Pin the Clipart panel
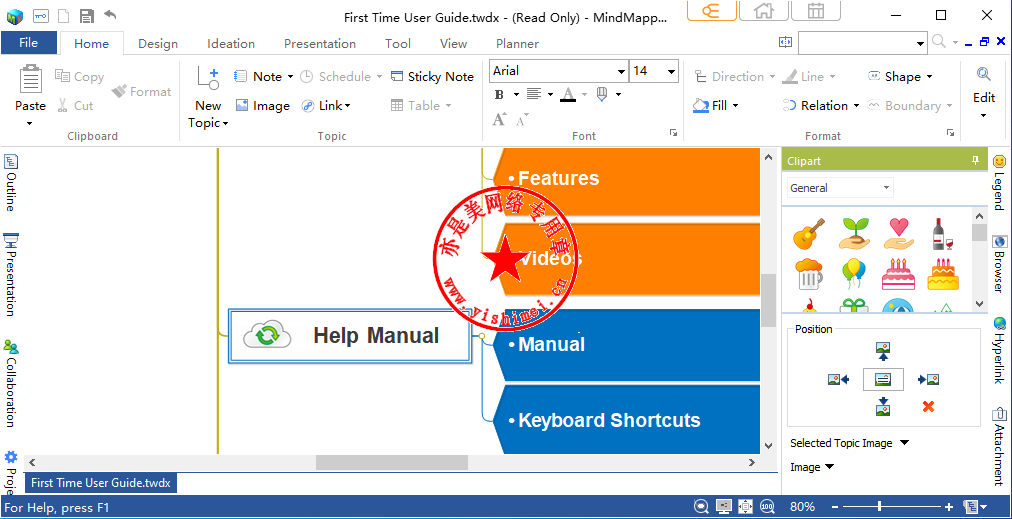Image resolution: width=1012 pixels, height=519 pixels. click(x=975, y=161)
